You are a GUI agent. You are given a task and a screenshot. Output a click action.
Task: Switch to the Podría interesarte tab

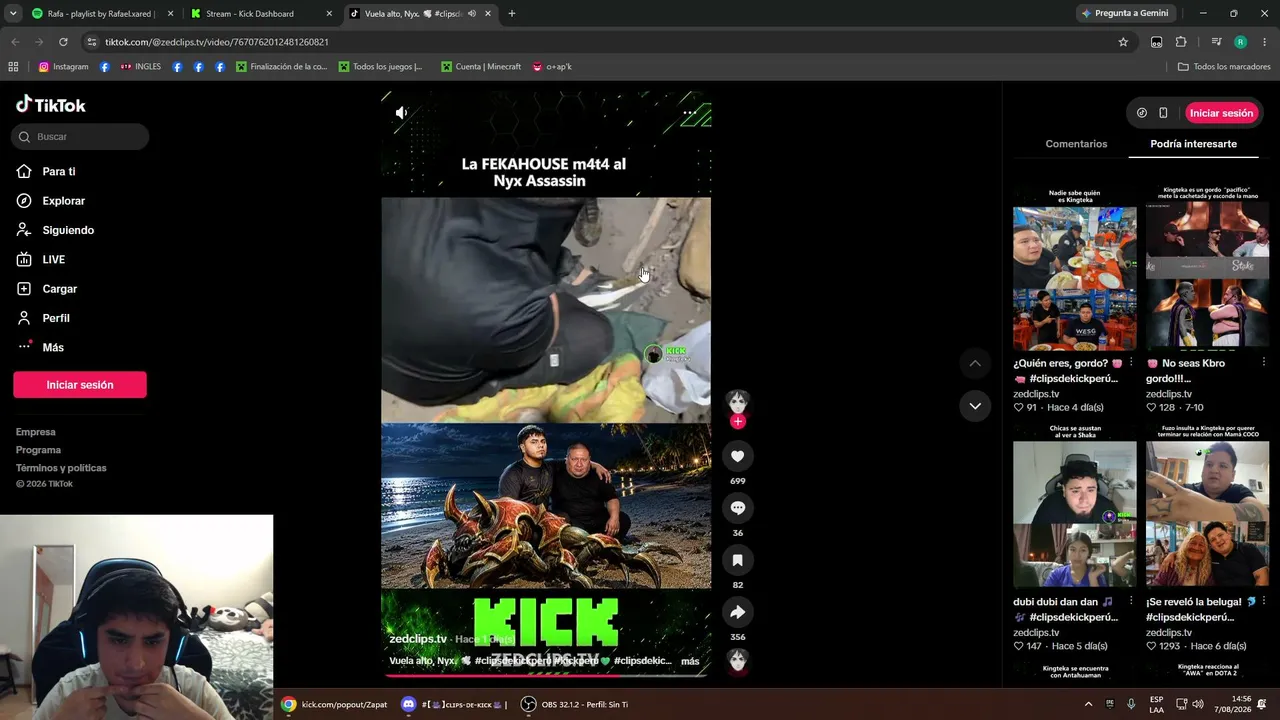pos(1193,144)
